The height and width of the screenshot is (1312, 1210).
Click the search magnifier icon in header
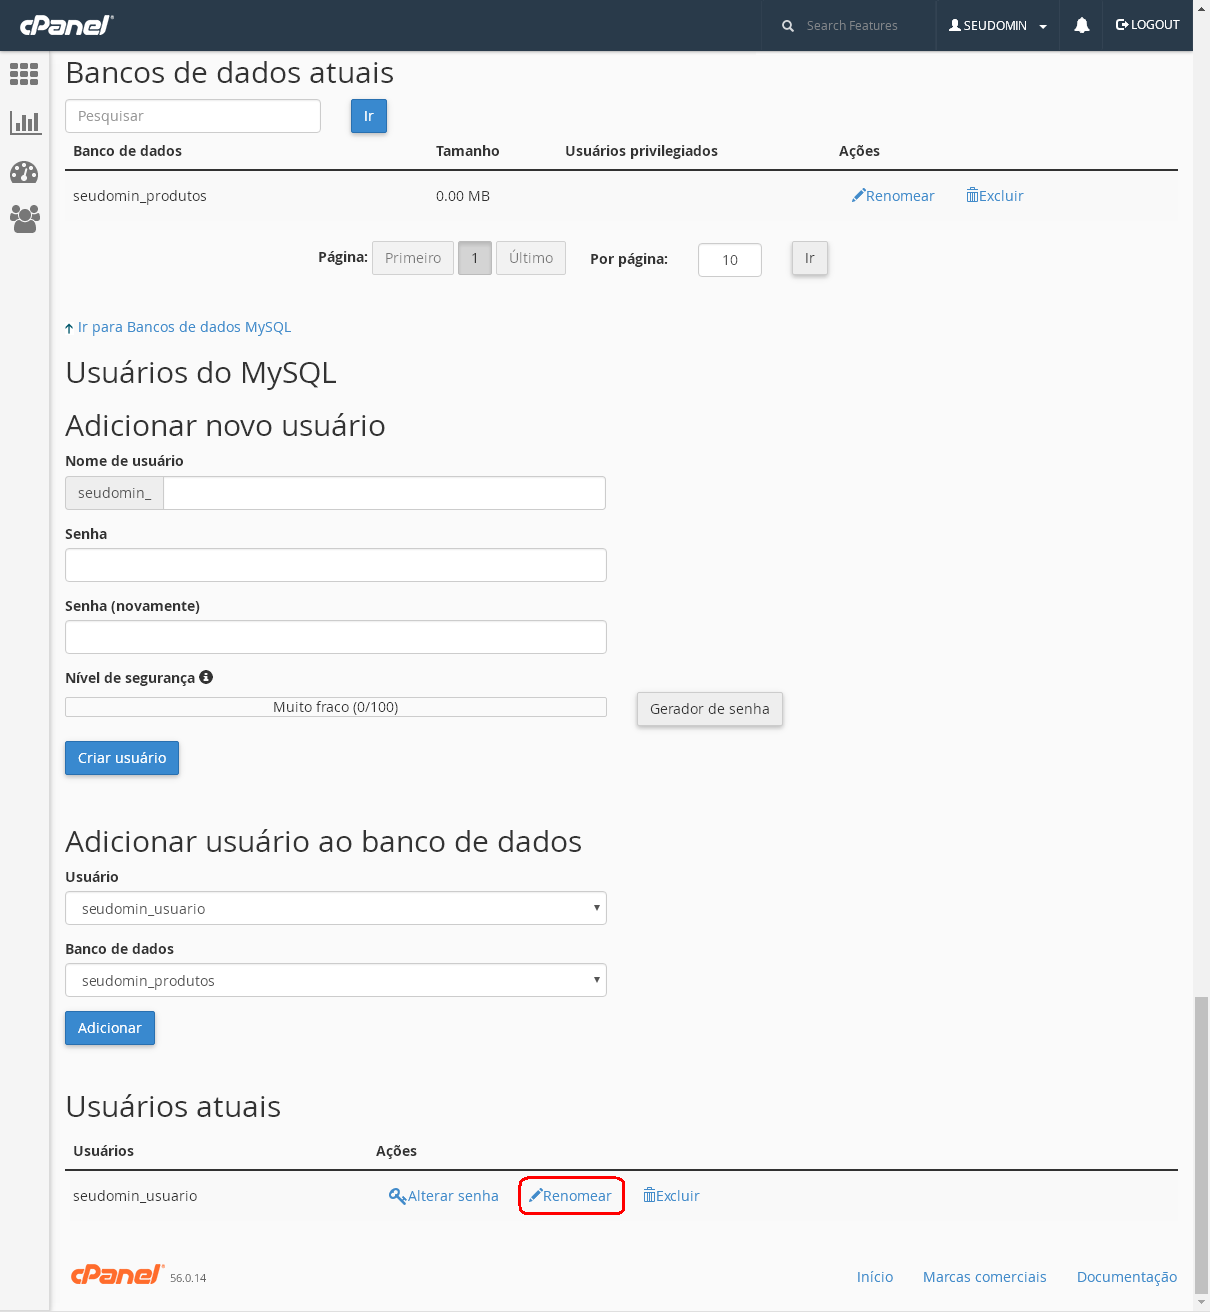coord(788,26)
